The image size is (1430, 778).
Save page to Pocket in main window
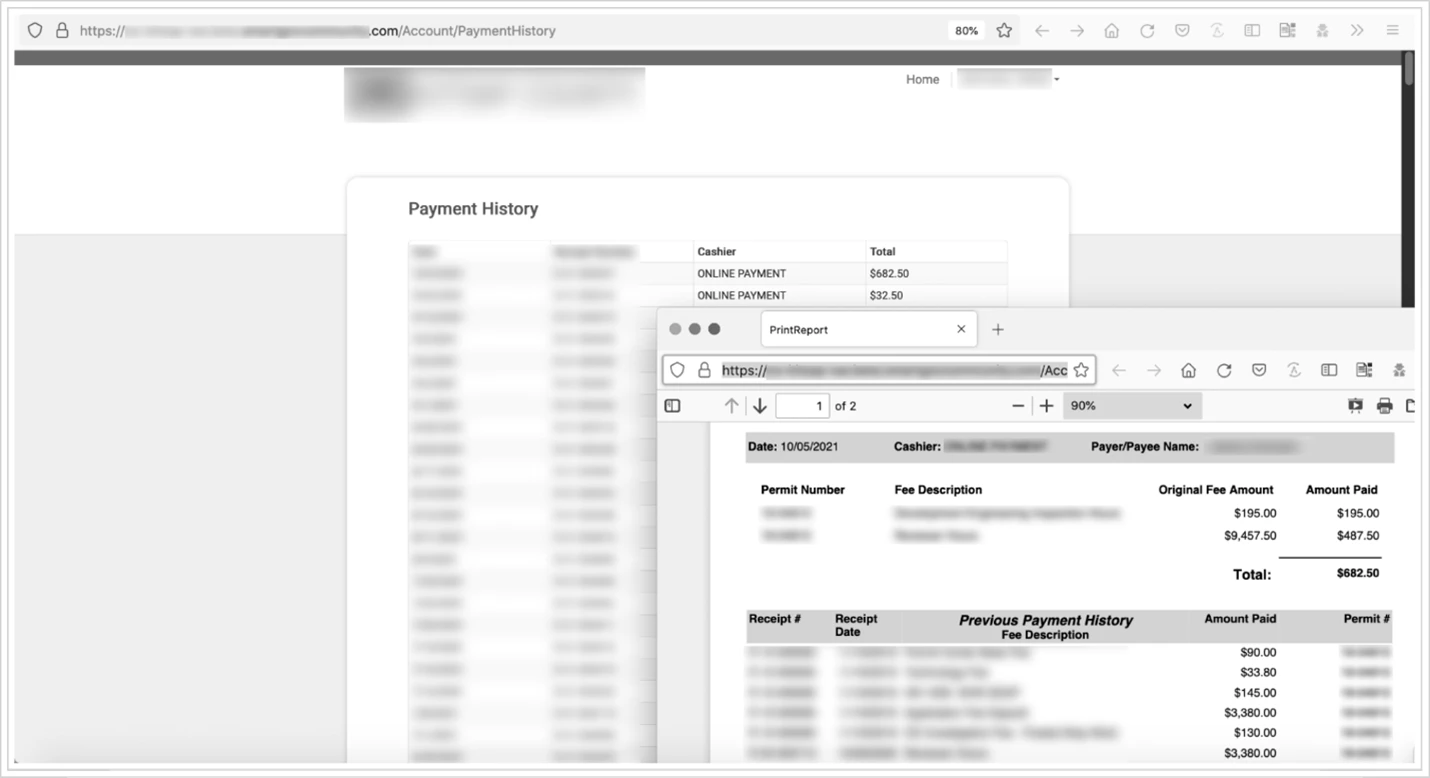coord(1182,31)
